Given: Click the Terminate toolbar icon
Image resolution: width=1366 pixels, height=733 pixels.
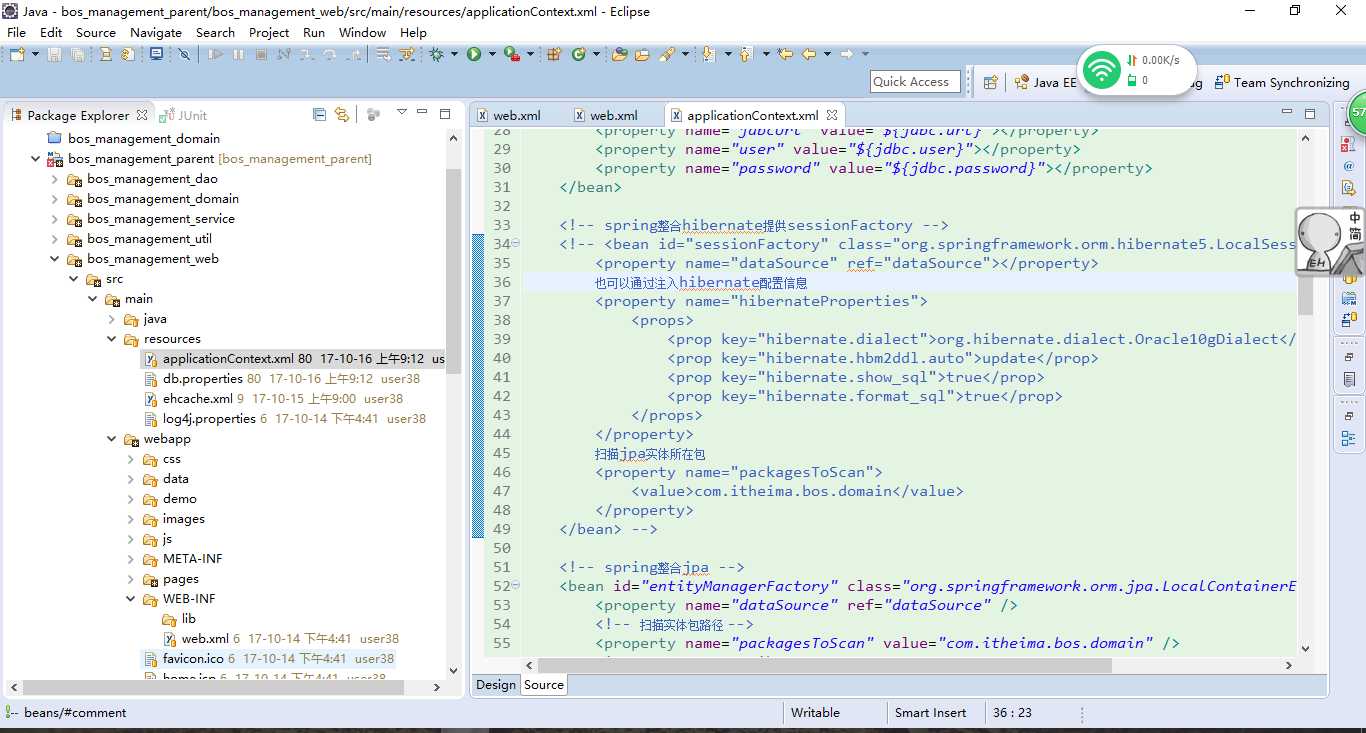Looking at the screenshot, I should [x=261, y=54].
